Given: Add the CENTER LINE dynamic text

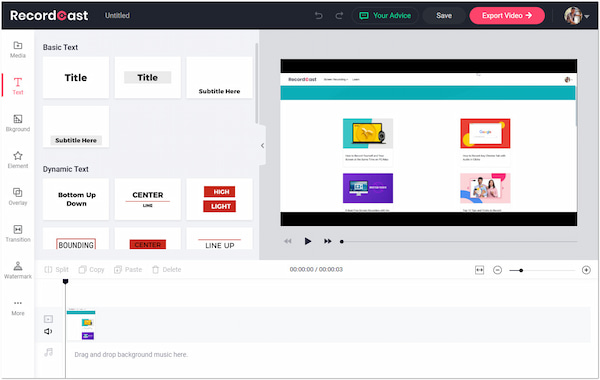Looking at the screenshot, I should [147, 199].
